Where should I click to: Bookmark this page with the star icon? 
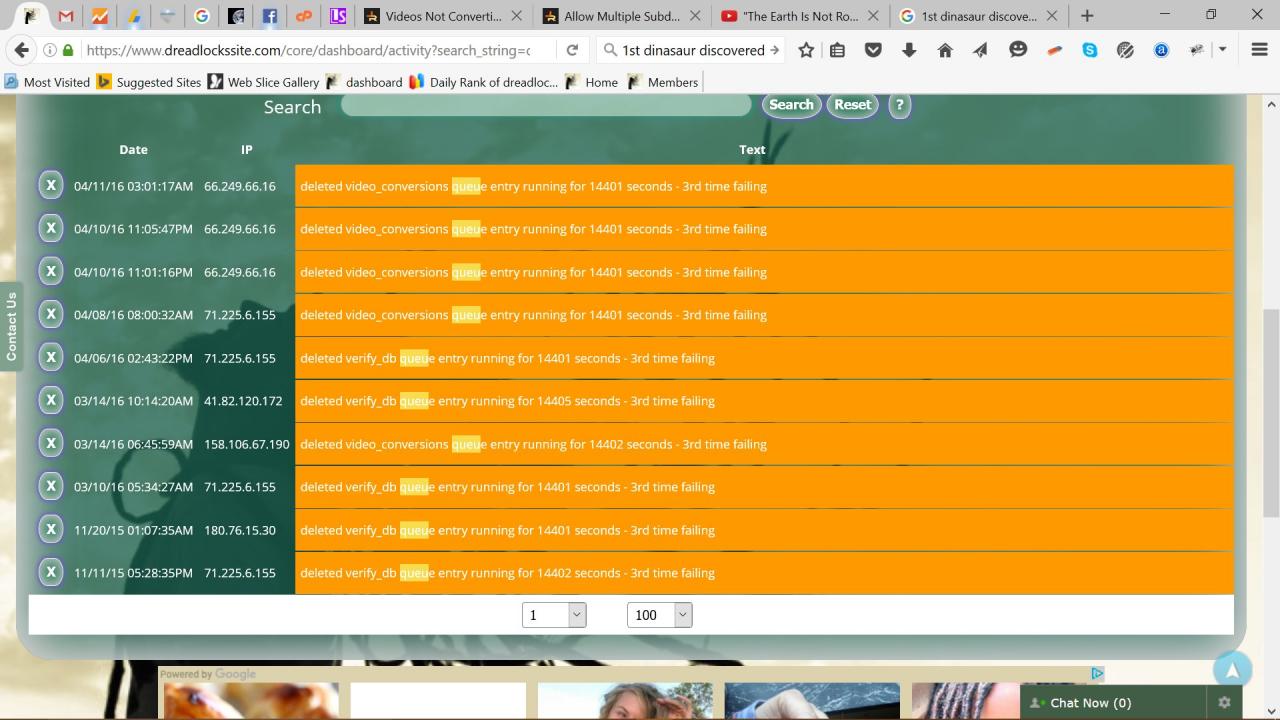pyautogui.click(x=806, y=50)
